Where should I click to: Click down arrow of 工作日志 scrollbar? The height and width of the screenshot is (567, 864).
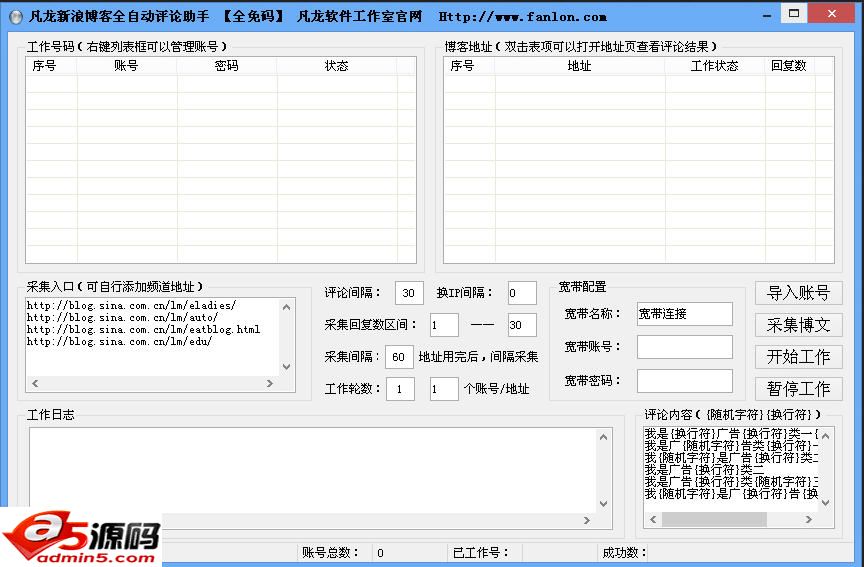click(x=603, y=504)
